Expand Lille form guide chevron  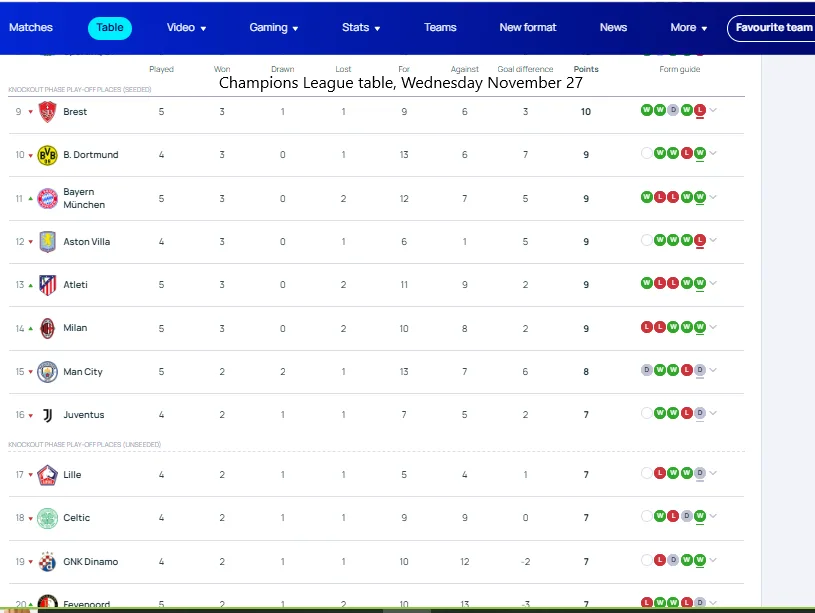tap(713, 475)
